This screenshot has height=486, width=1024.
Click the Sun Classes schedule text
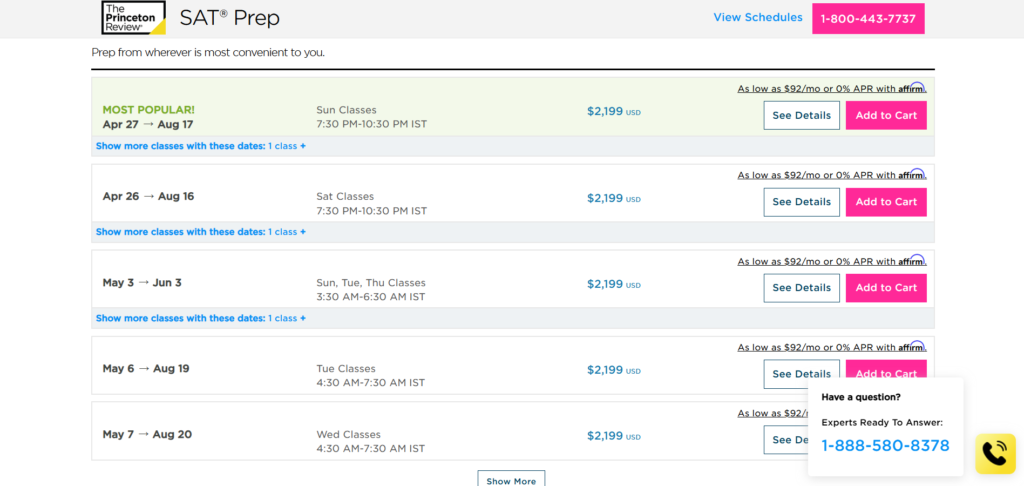(346, 110)
